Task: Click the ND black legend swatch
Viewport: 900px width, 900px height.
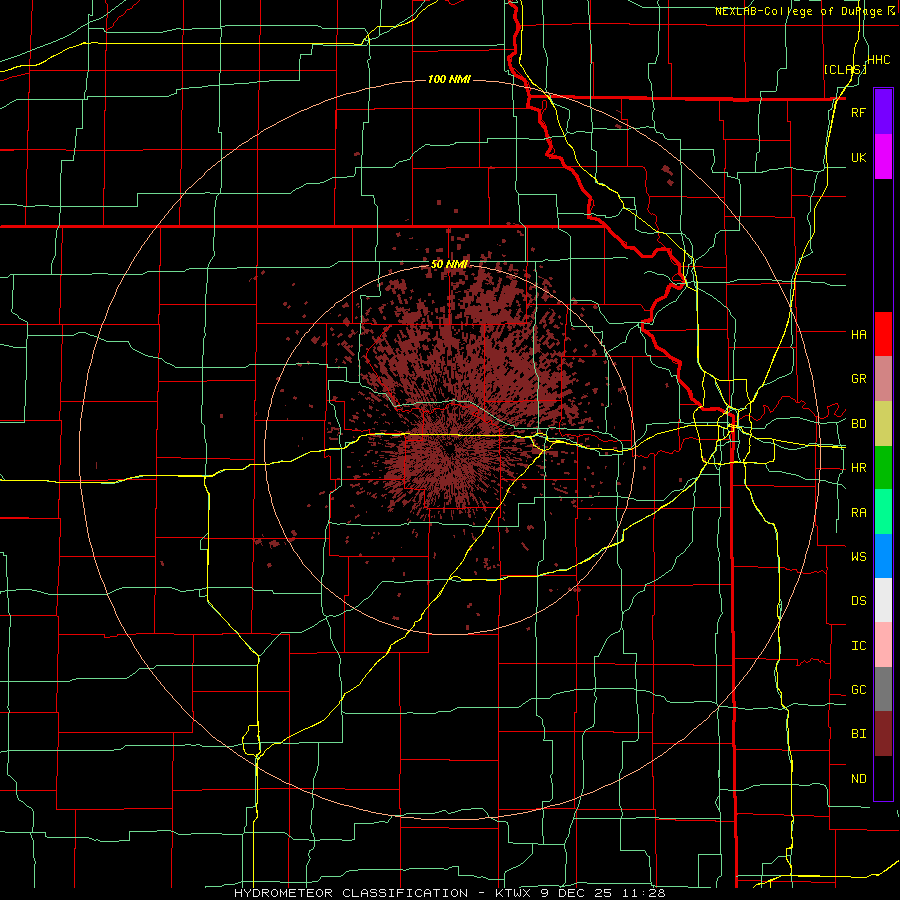Action: tap(883, 778)
